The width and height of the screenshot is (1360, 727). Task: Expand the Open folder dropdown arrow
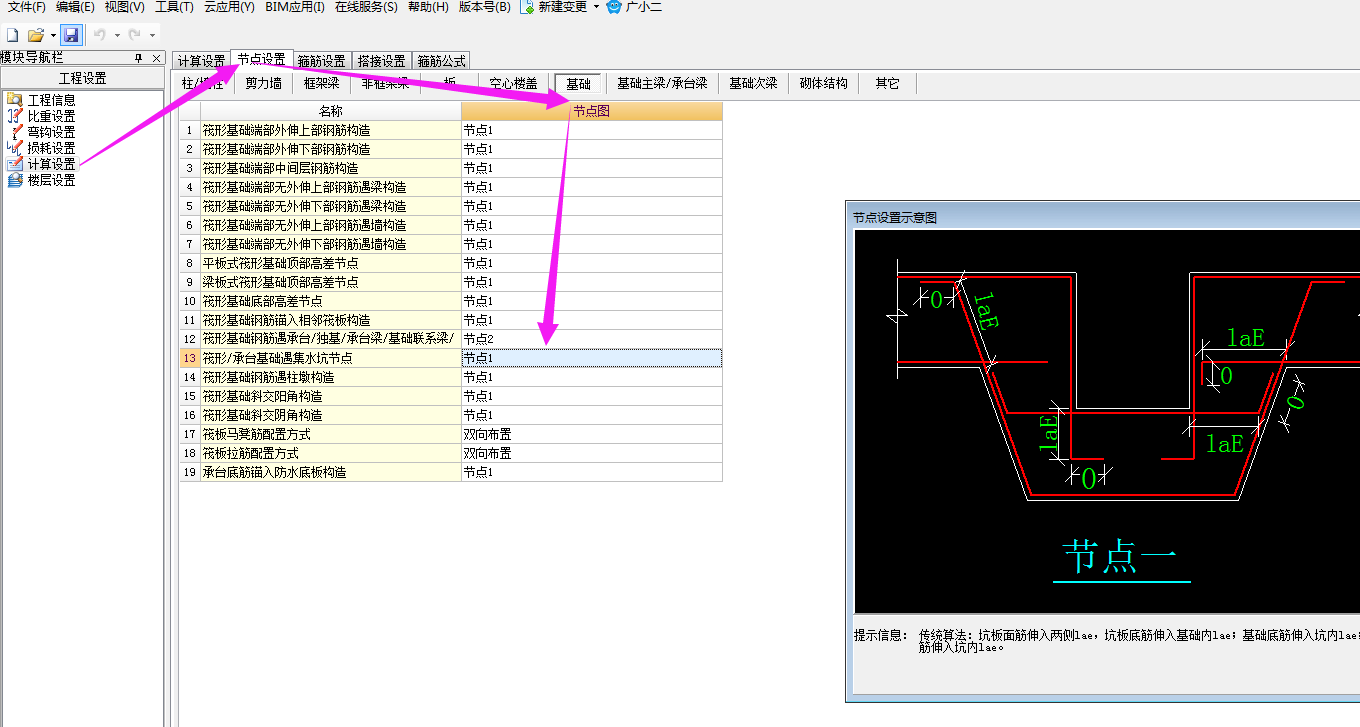pyautogui.click(x=53, y=35)
